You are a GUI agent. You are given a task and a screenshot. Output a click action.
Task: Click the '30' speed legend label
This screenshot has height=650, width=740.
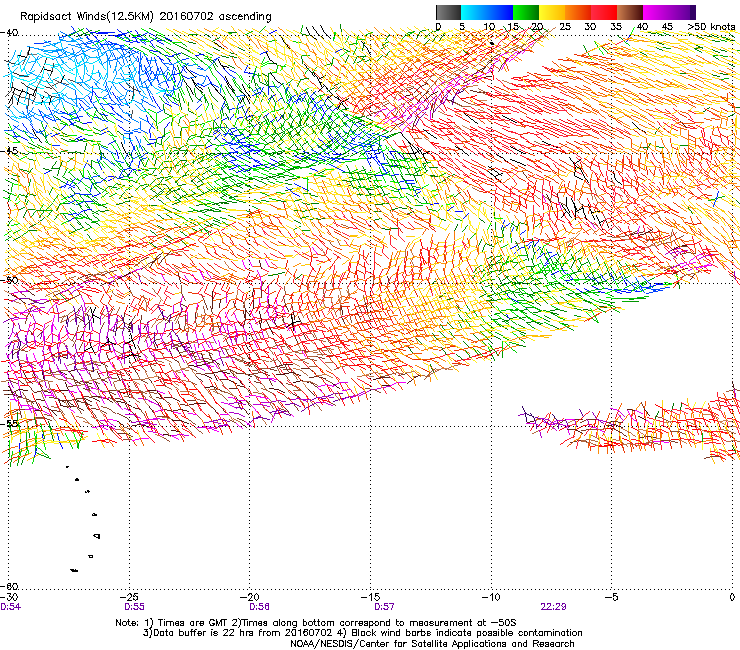click(x=590, y=27)
